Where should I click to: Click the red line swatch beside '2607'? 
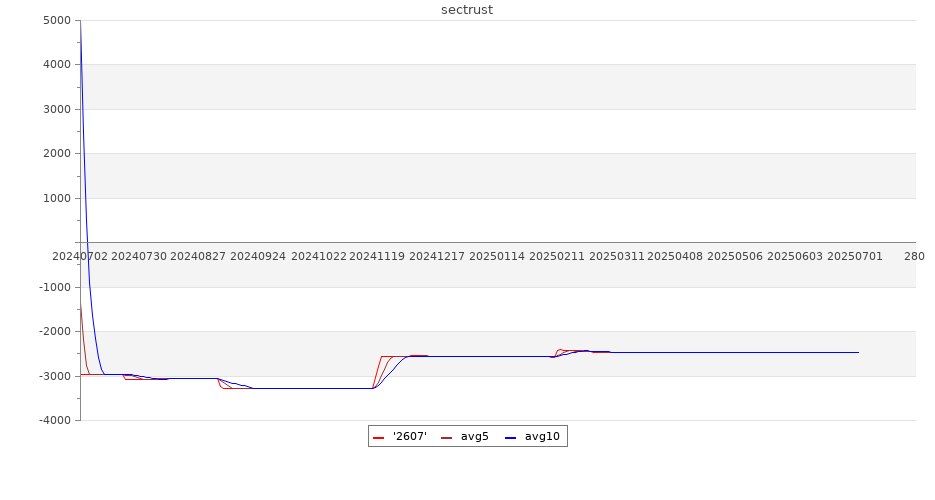click(379, 438)
